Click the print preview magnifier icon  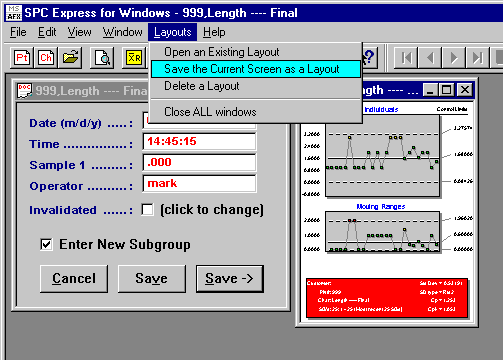pos(103,58)
